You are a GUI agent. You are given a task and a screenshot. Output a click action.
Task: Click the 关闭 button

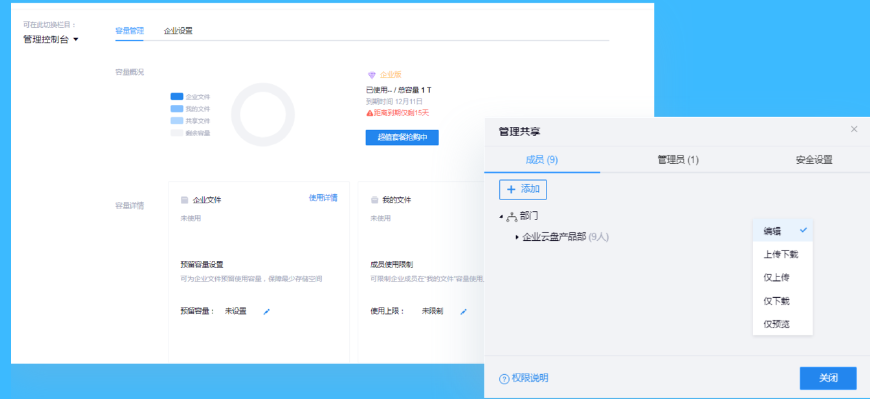tap(828, 378)
